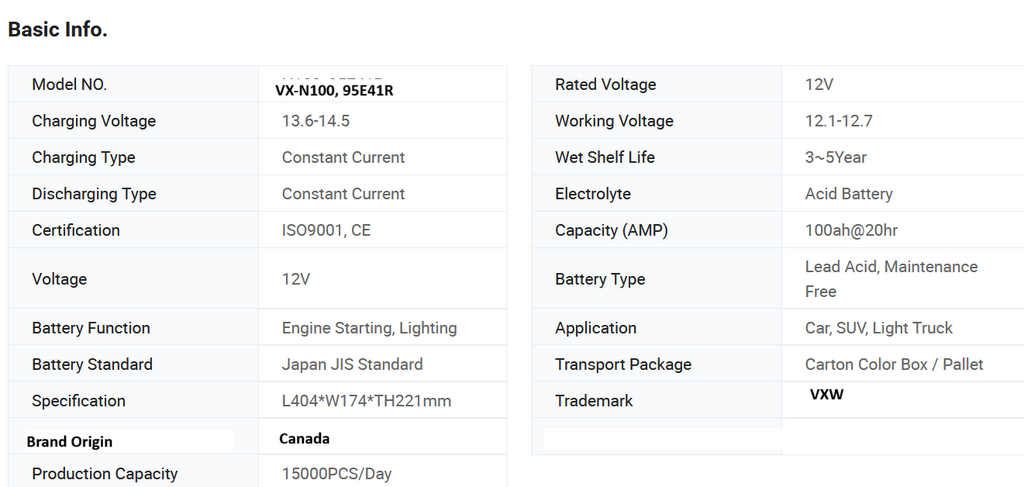Click the 100ah@20hr capacity value
This screenshot has height=487, width=1024.
pyautogui.click(x=851, y=230)
